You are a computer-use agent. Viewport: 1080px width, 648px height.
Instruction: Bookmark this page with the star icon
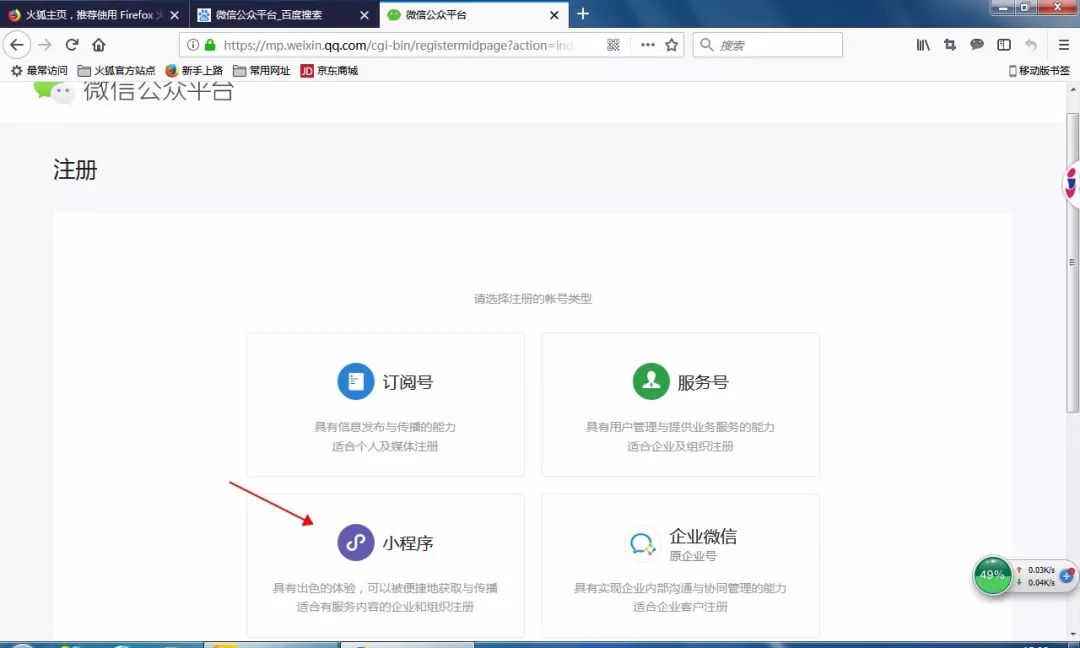[672, 45]
